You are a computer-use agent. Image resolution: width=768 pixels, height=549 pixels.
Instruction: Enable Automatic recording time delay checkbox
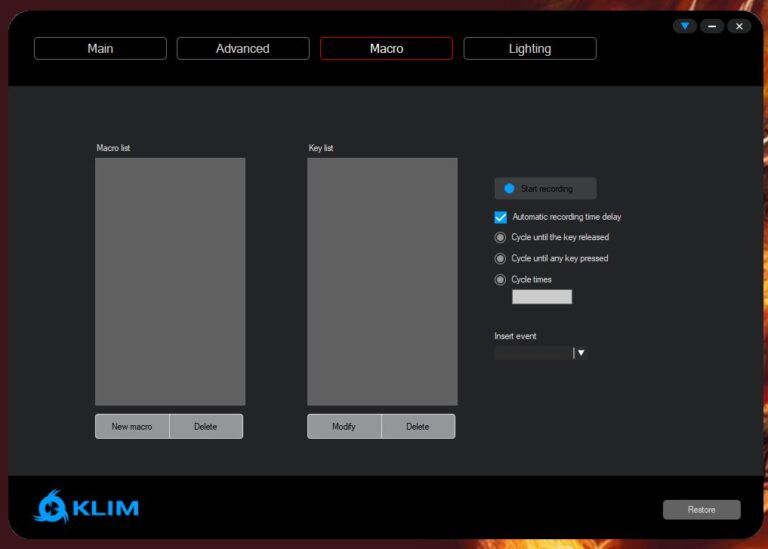point(501,217)
